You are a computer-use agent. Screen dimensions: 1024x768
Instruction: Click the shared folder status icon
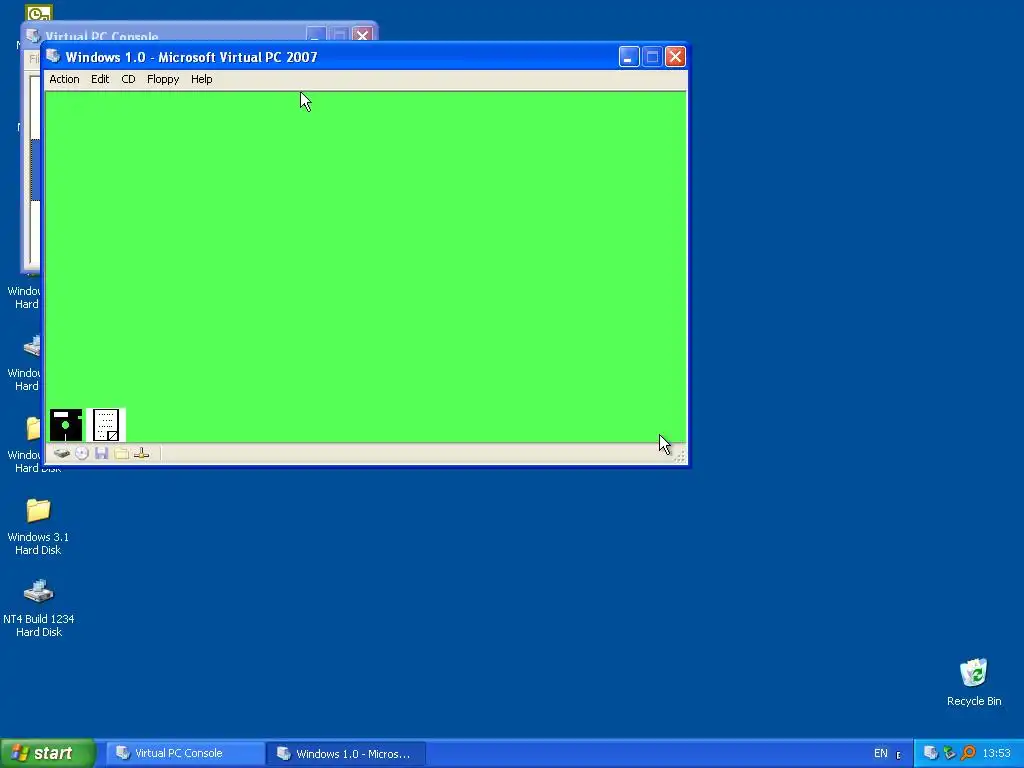click(121, 453)
